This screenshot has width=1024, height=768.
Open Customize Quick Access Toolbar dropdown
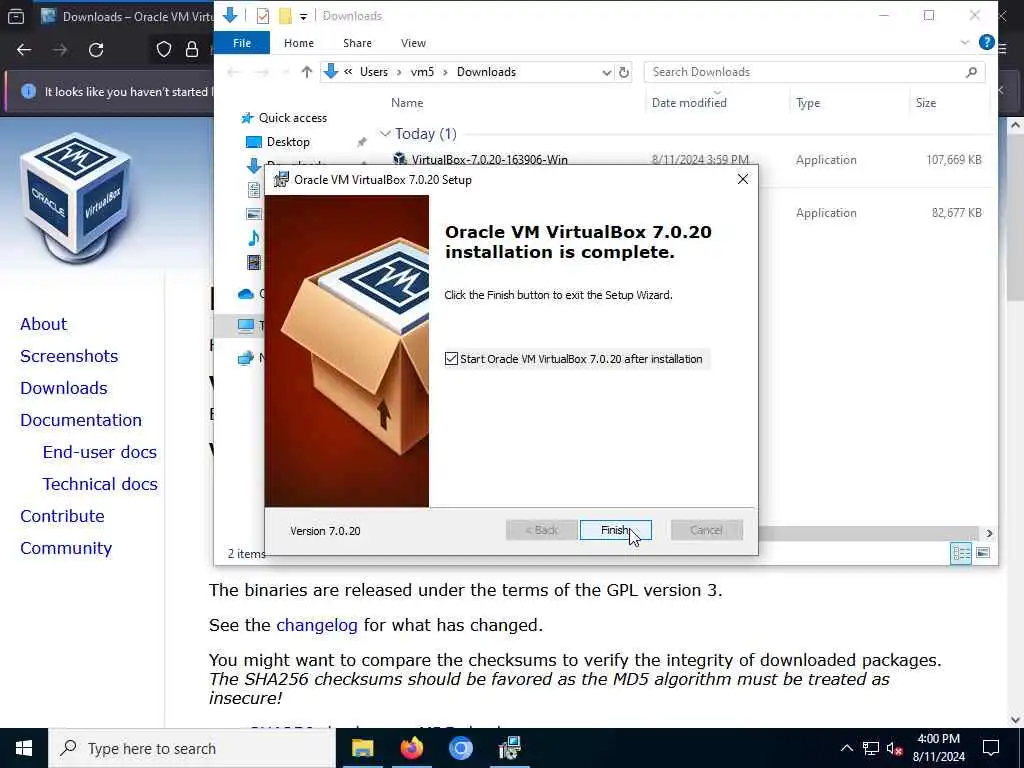pos(304,16)
